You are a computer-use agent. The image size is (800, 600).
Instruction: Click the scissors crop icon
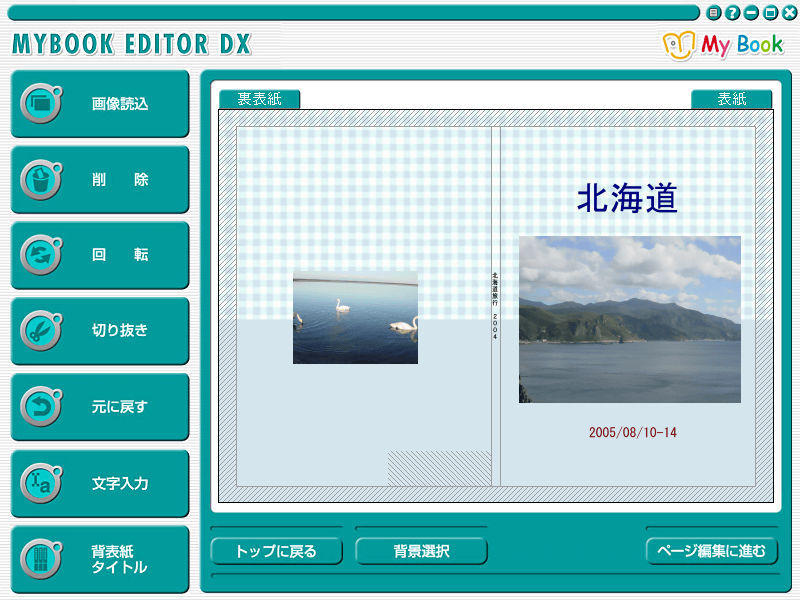[41, 331]
